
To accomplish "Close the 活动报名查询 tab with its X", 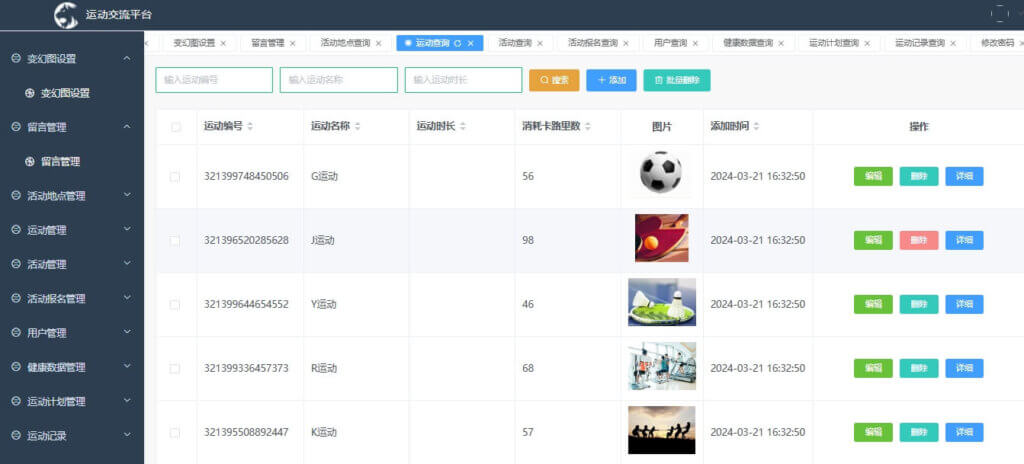I will click(x=626, y=43).
